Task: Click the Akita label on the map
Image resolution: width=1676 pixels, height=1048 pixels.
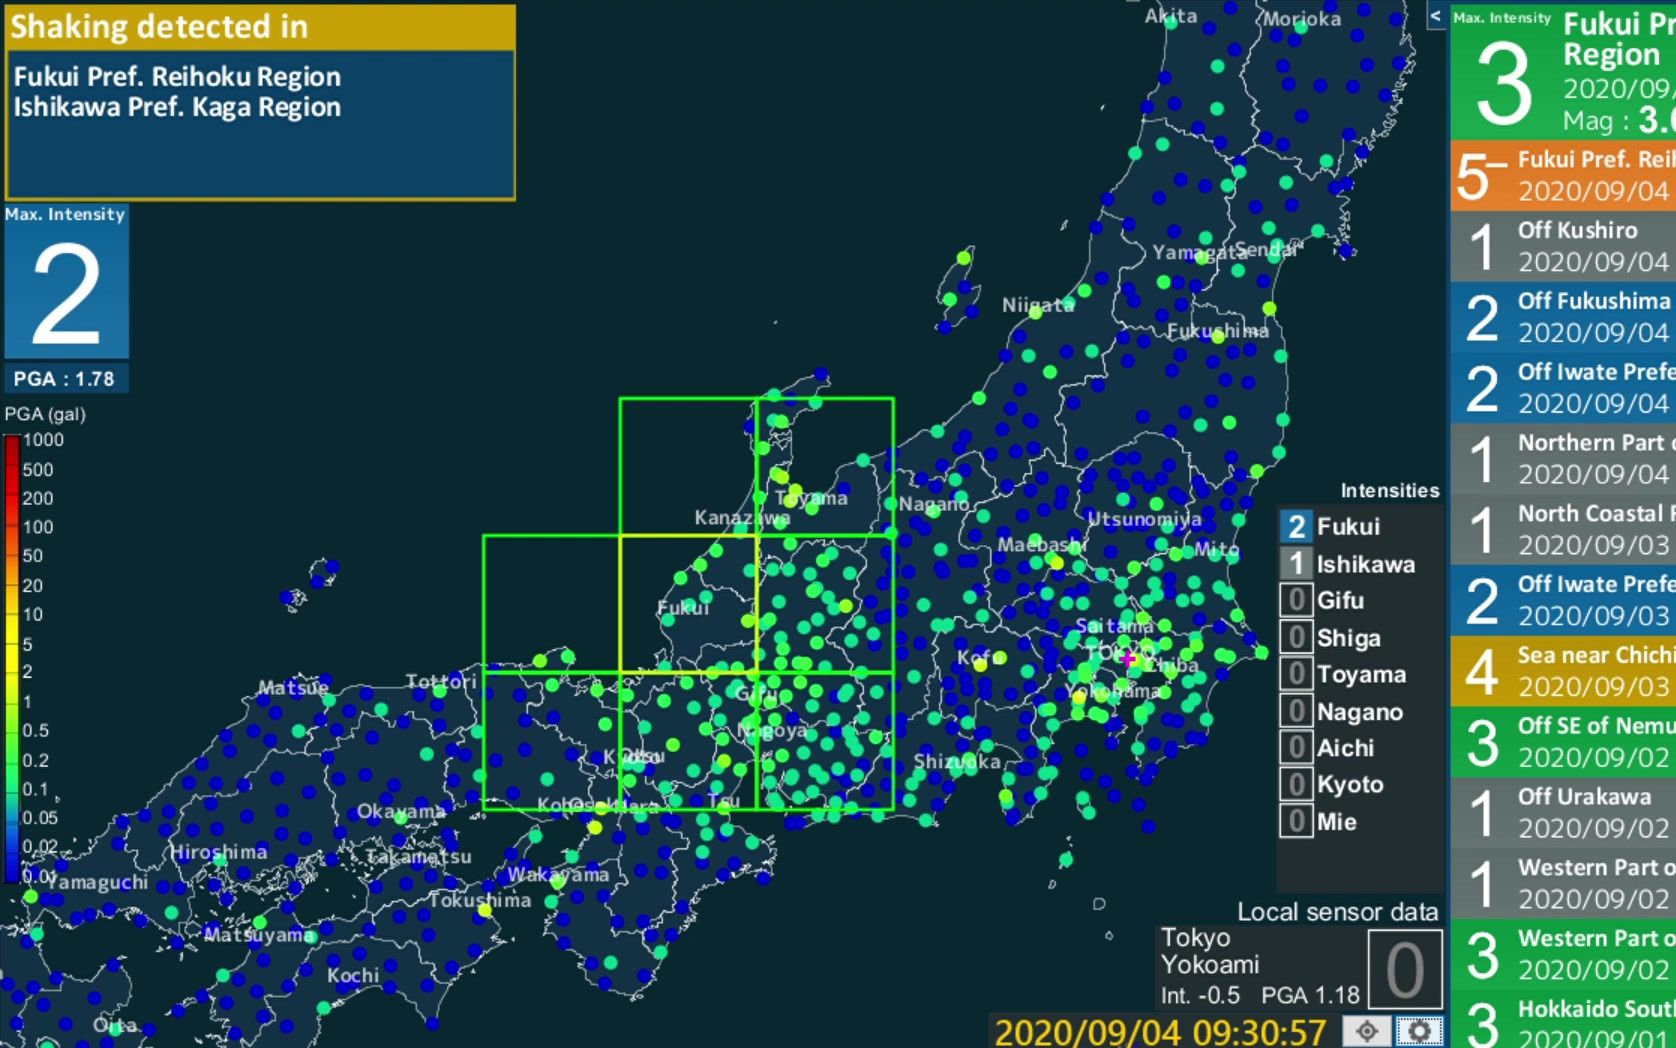Action: [1171, 16]
